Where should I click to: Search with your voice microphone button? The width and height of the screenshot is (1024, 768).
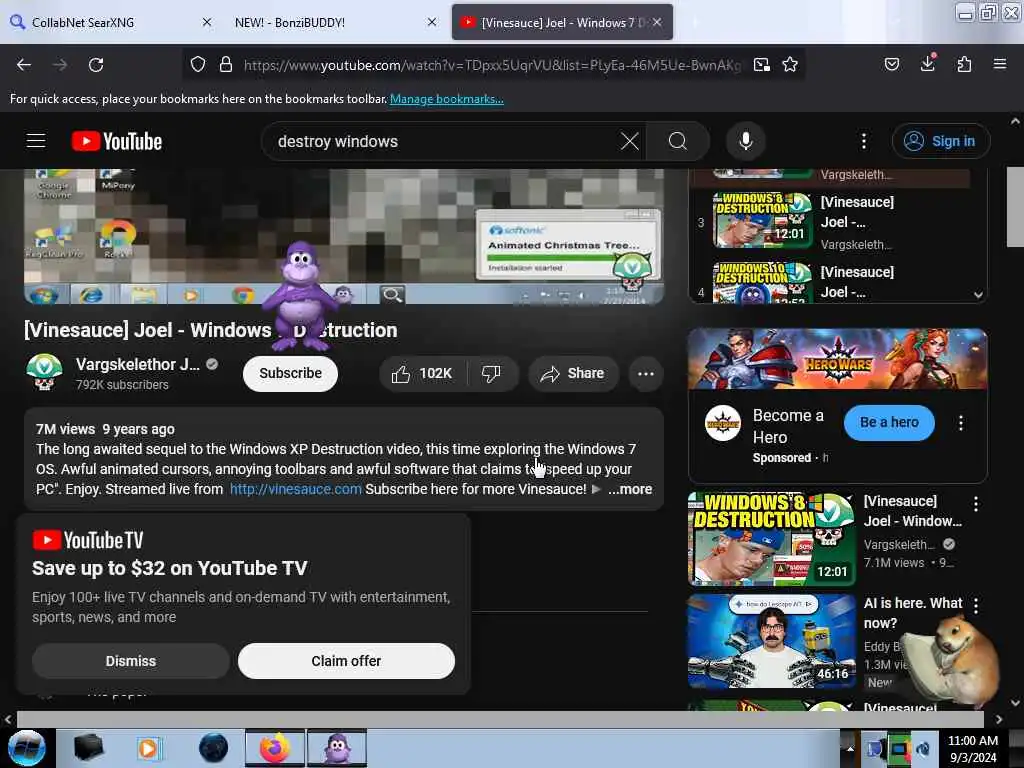[746, 141]
